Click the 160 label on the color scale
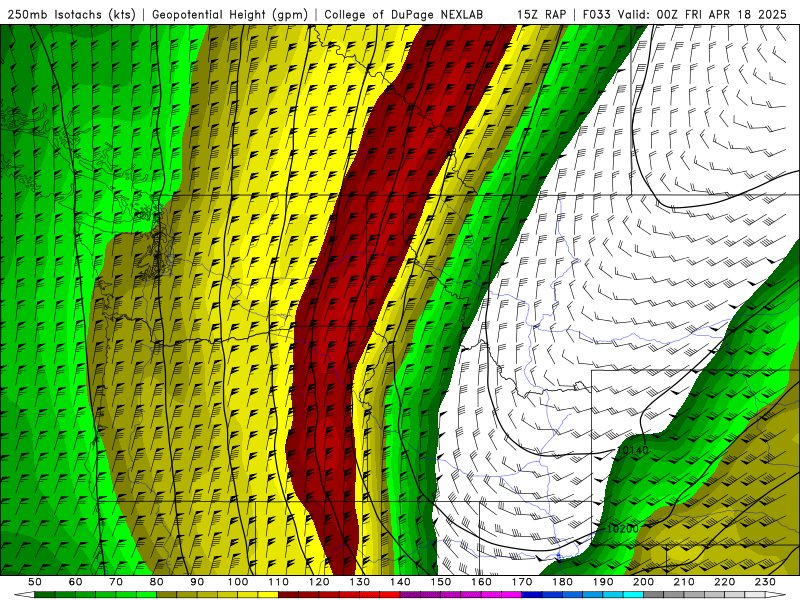Viewport: 800px width, 600px height. (x=481, y=582)
